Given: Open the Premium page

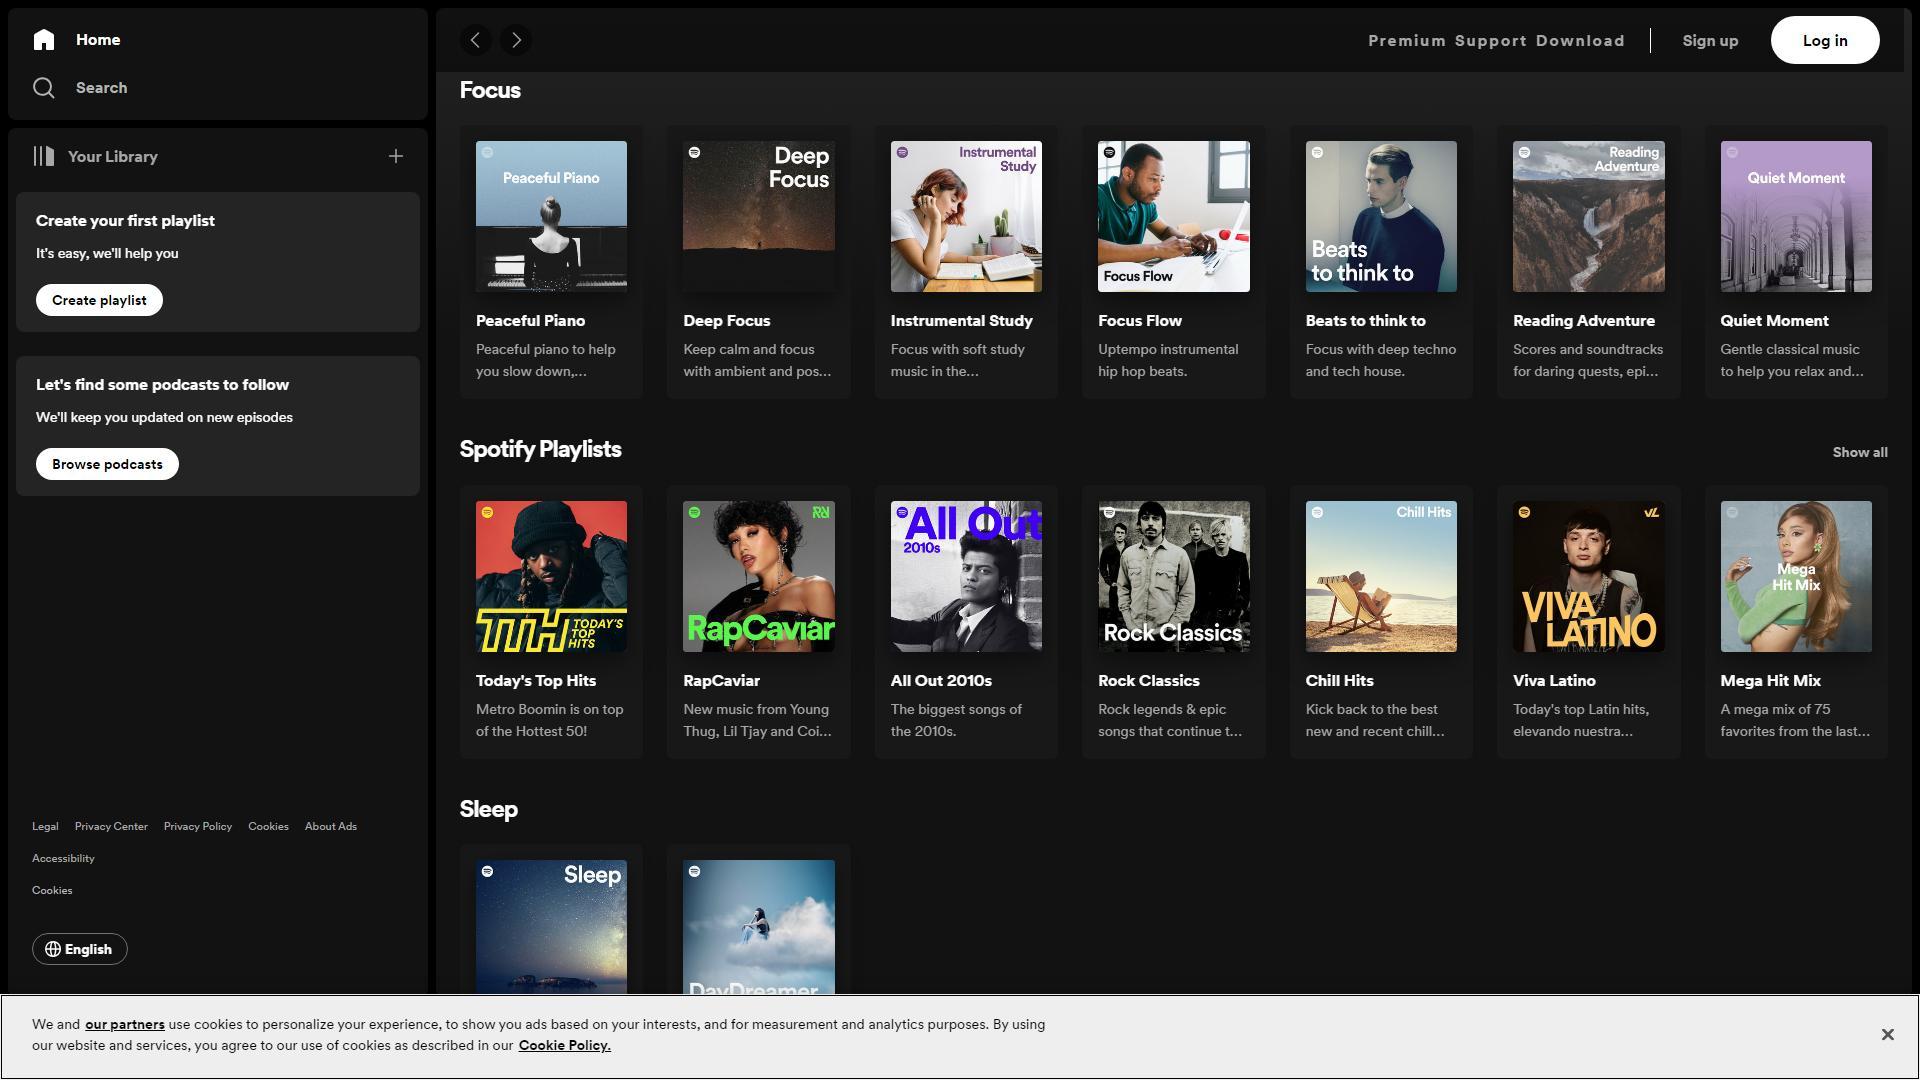Looking at the screenshot, I should coord(1406,41).
